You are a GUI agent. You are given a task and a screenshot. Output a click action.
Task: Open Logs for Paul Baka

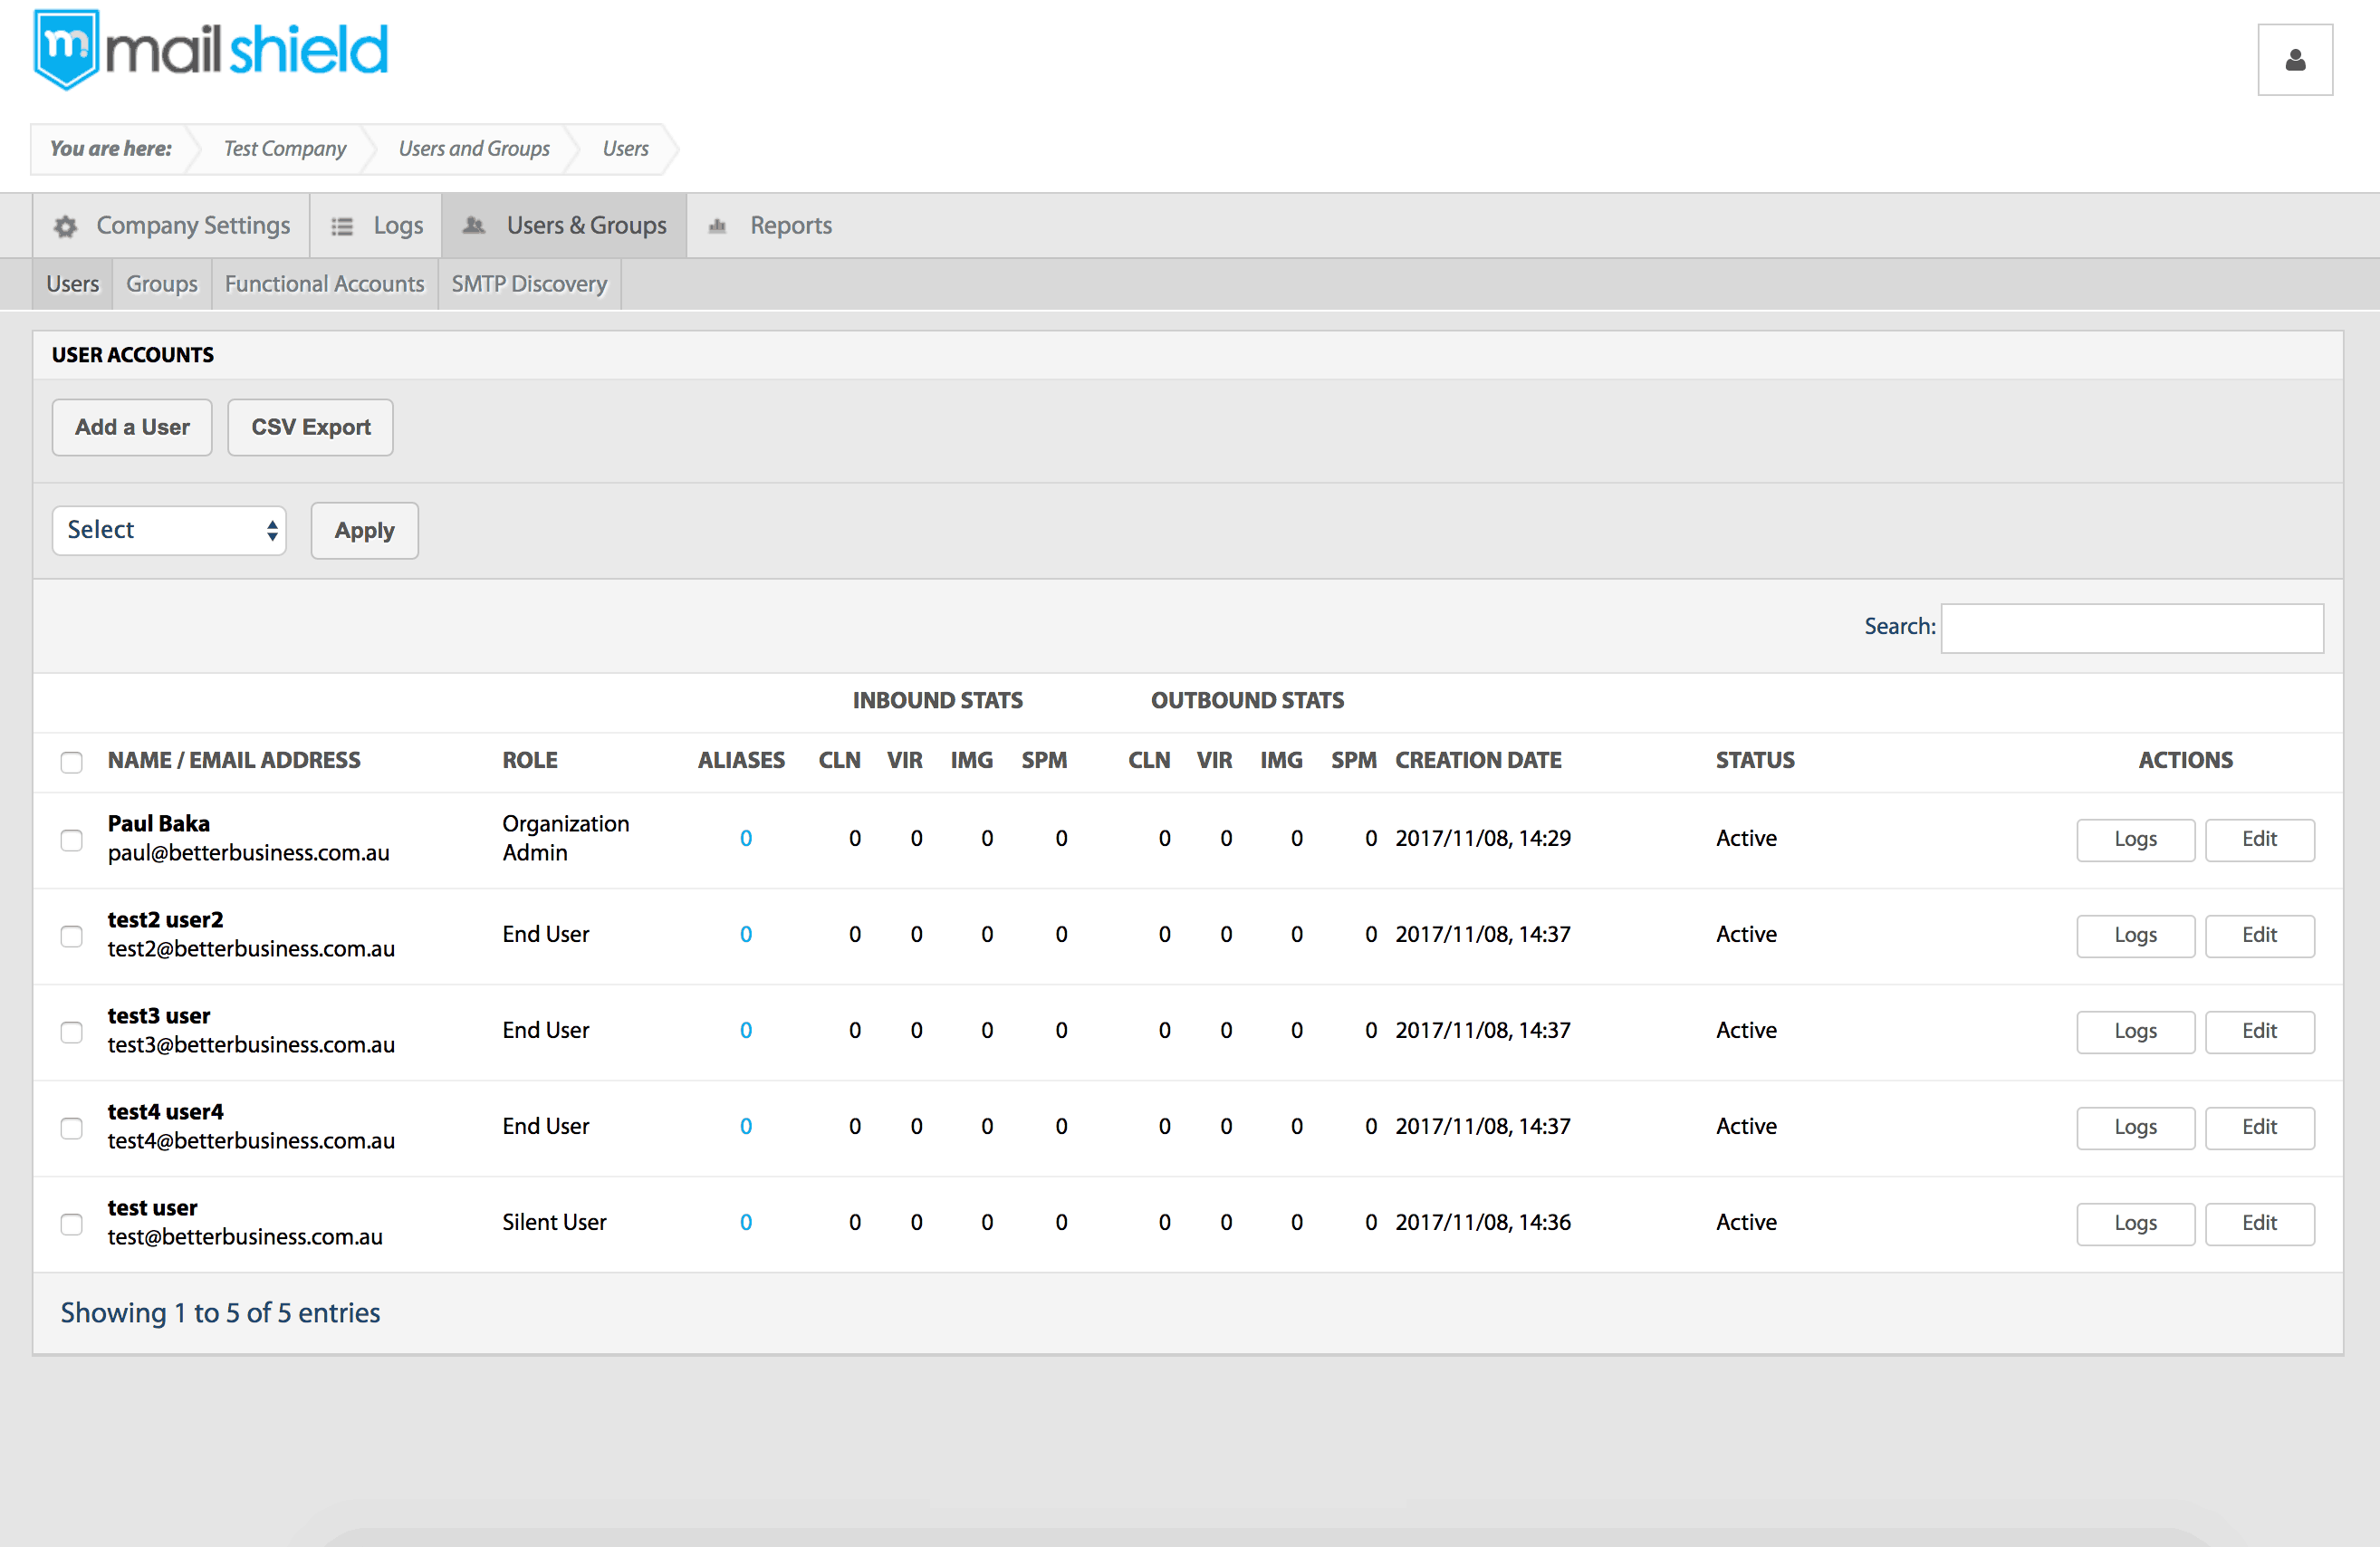click(x=2135, y=840)
